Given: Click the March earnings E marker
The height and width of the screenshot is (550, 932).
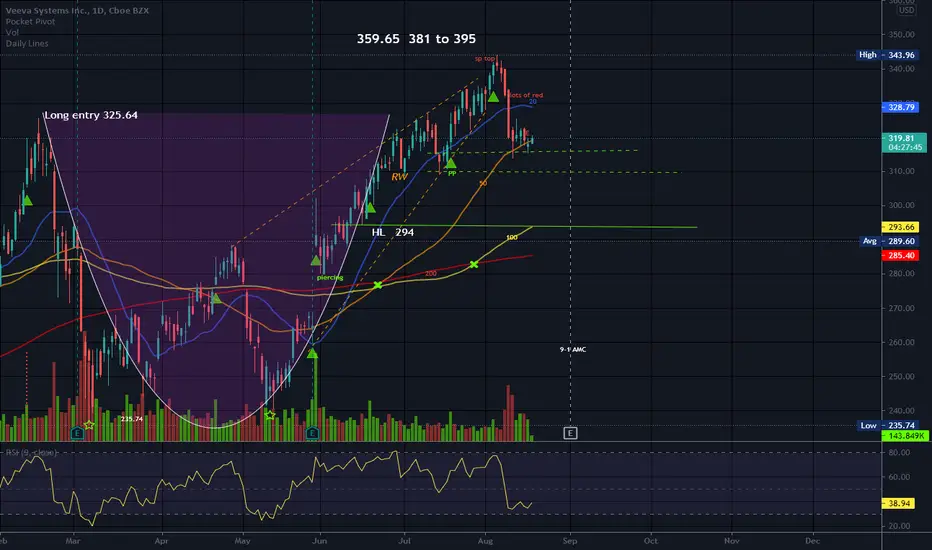Looking at the screenshot, I should [x=77, y=433].
